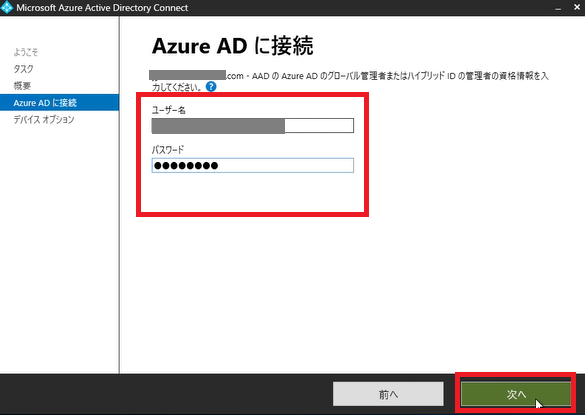585x415 pixels.
Task: Click the blue help question mark icon
Action: click(211, 87)
